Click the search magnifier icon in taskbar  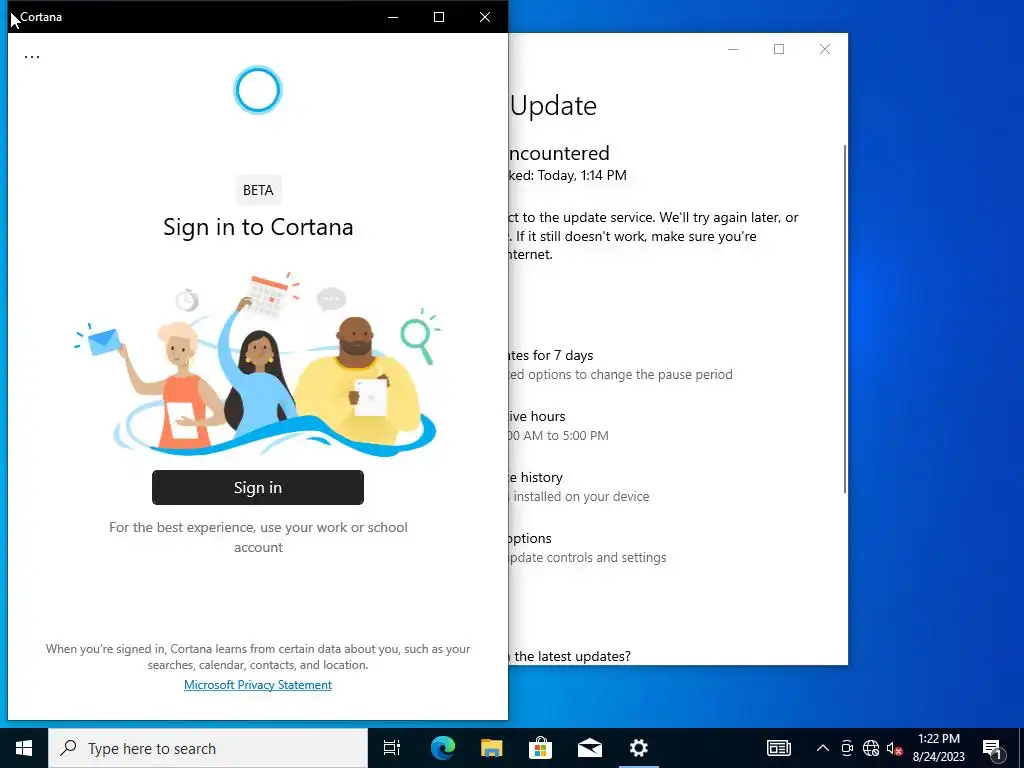68,748
